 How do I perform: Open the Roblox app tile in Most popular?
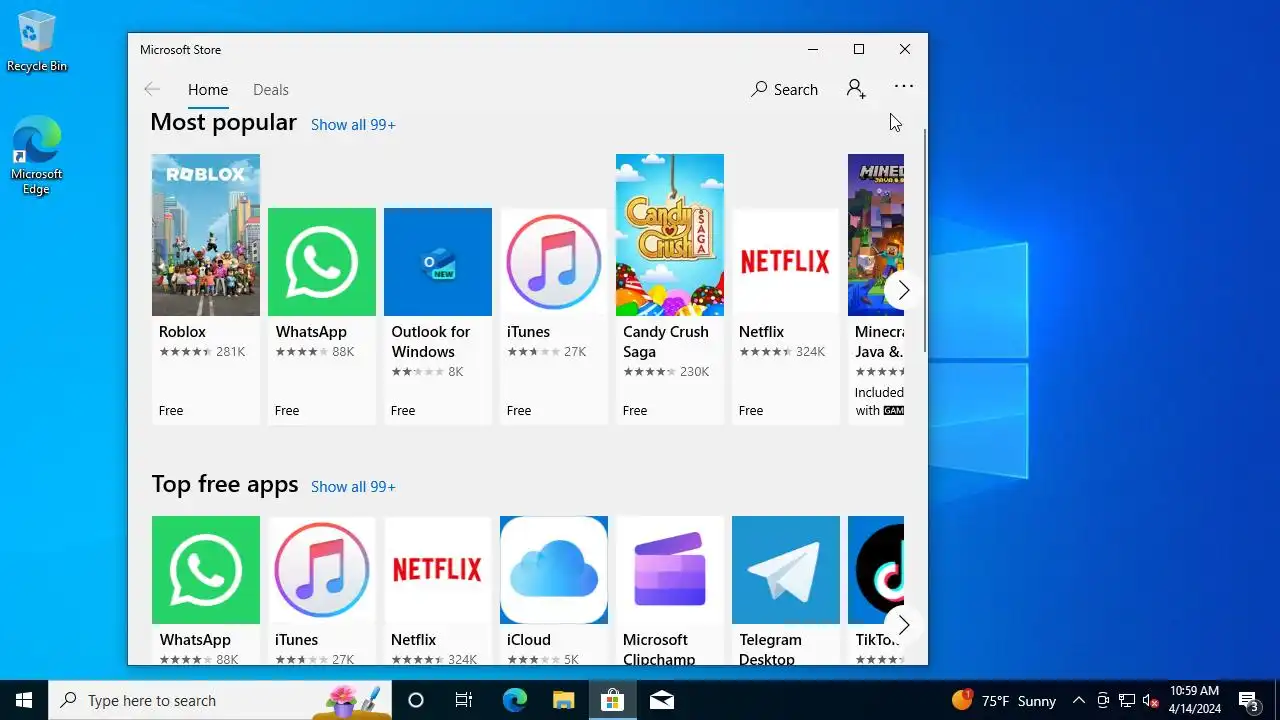[206, 289]
